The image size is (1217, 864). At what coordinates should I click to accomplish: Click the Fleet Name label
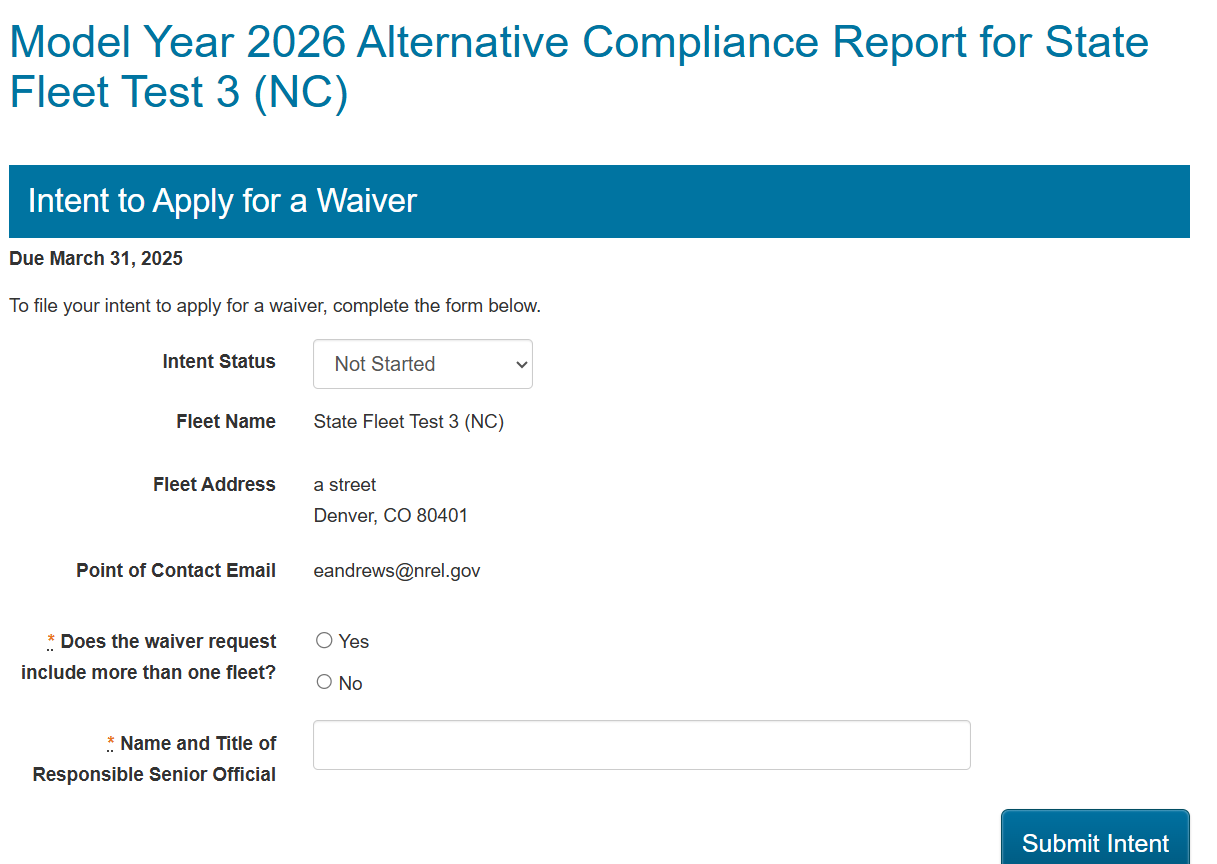(x=226, y=422)
